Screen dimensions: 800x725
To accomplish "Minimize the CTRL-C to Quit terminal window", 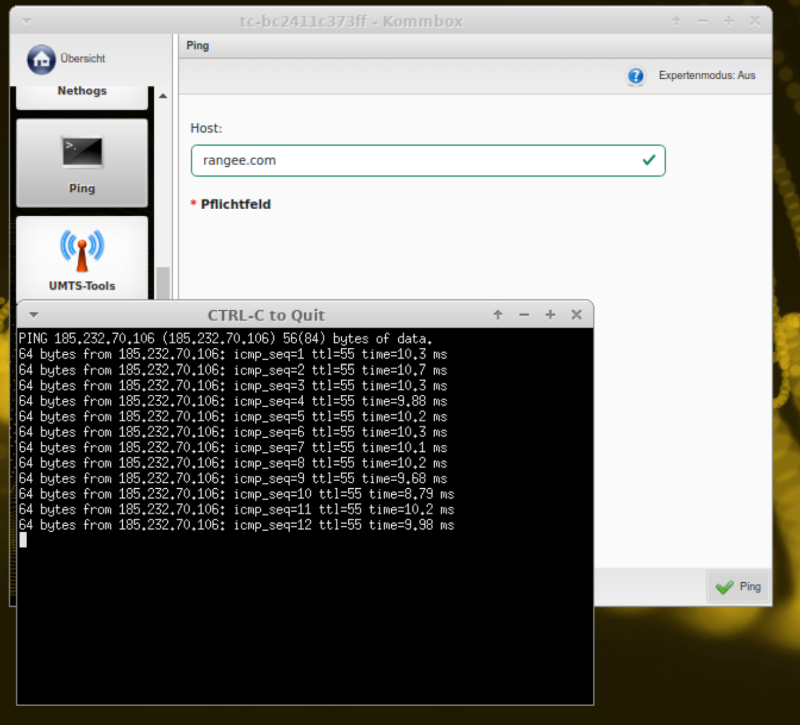I will [524, 315].
